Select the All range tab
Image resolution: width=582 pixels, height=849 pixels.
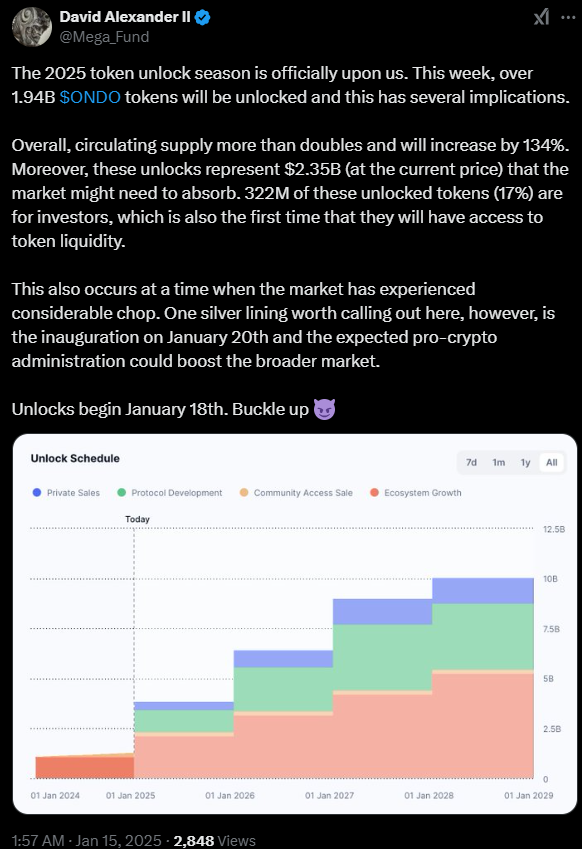[x=552, y=462]
